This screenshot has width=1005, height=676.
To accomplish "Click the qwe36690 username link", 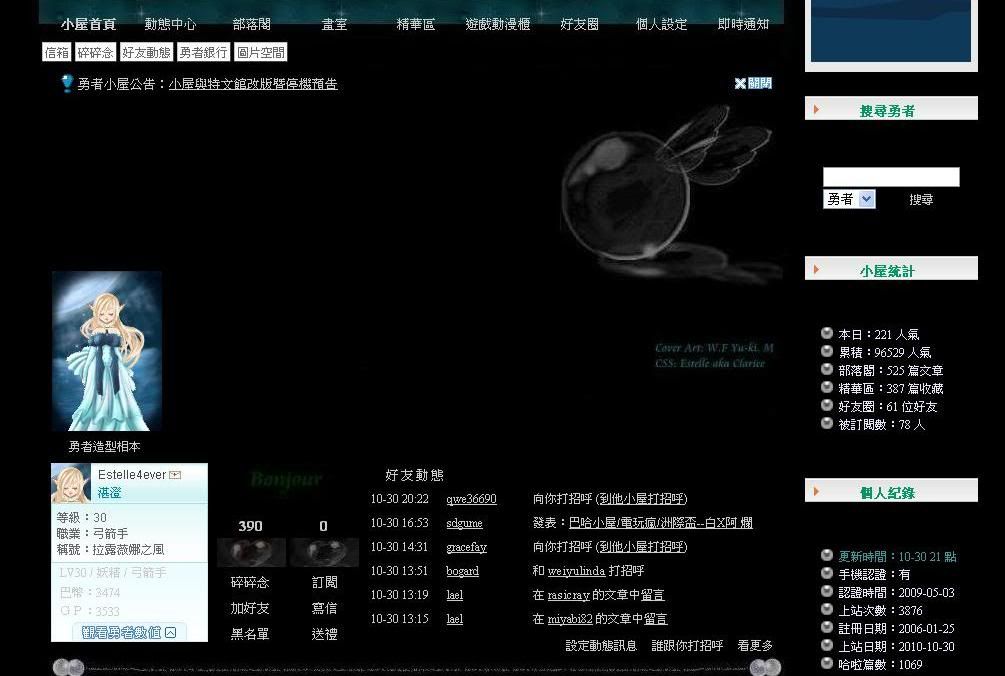I will point(471,499).
